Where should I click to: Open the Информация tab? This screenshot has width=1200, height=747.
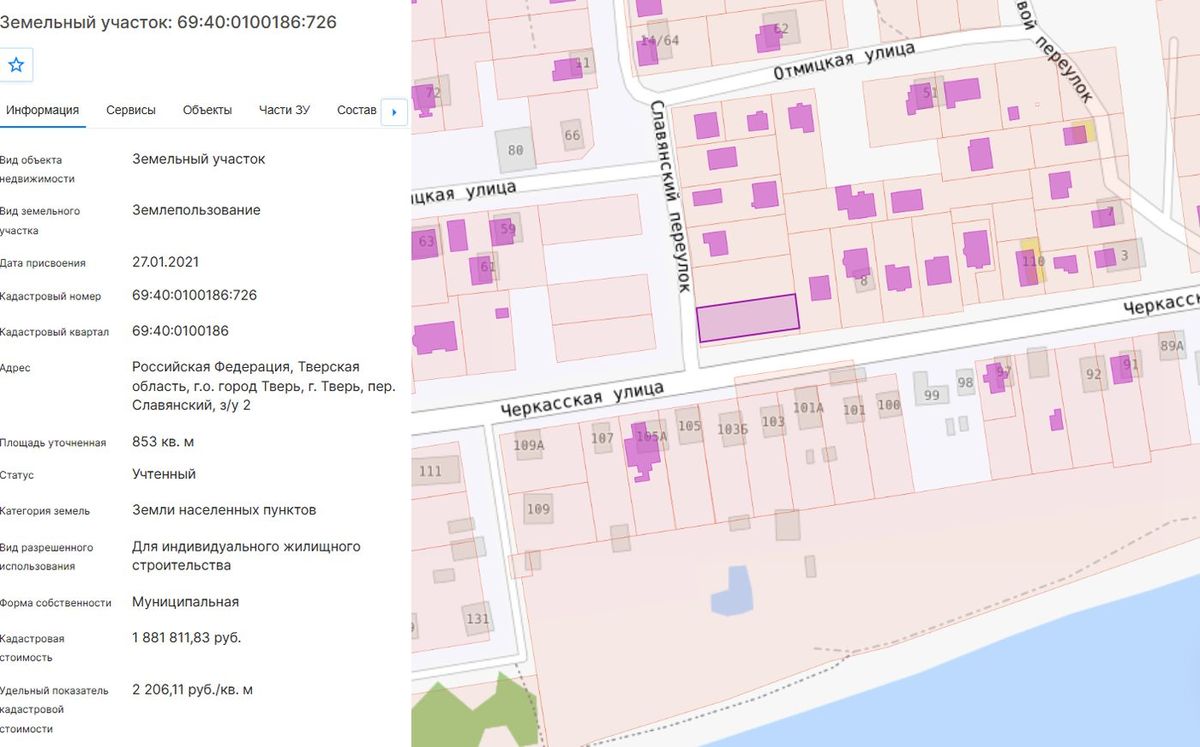[42, 110]
